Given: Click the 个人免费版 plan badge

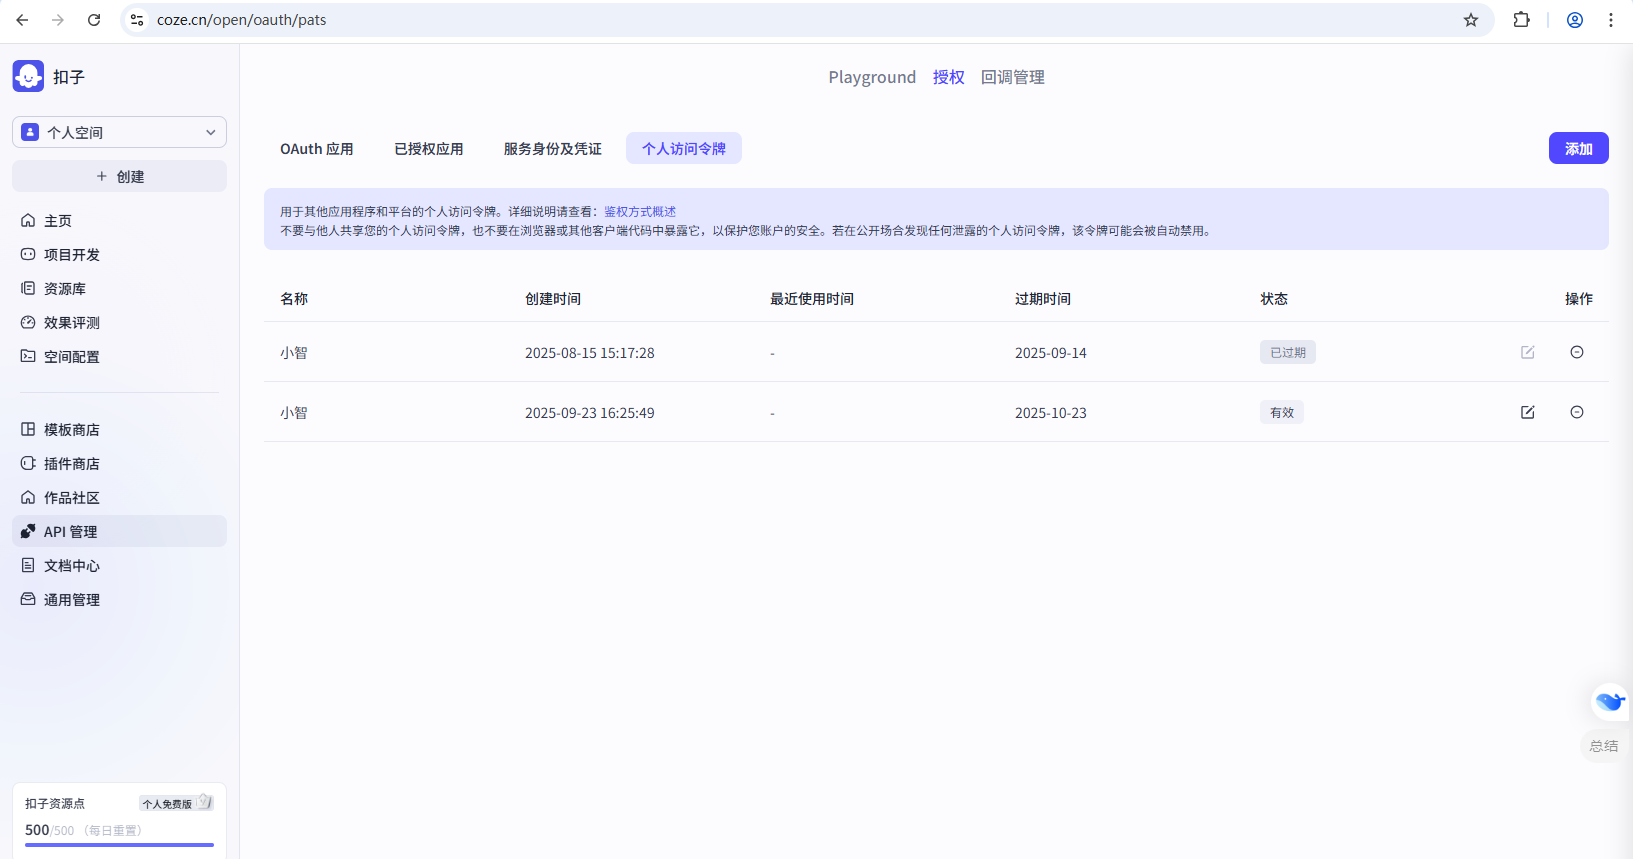Looking at the screenshot, I should coord(176,803).
